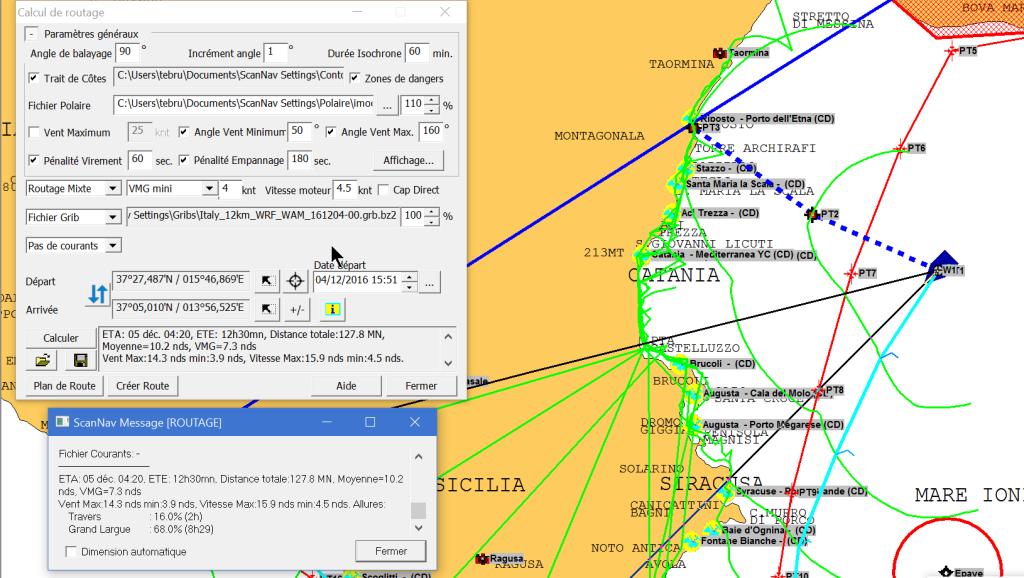The width and height of the screenshot is (1024, 578).
Task: Select the Ragusa marker icon
Action: tap(482, 558)
